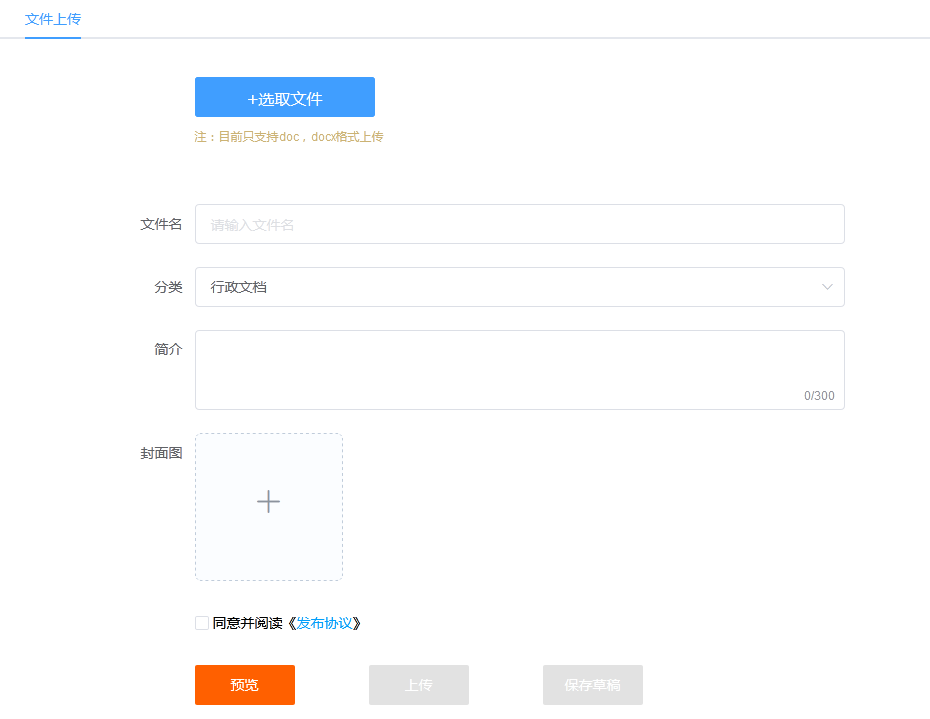The height and width of the screenshot is (719, 930).
Task: Click into the 简介 text area
Action: tap(520, 370)
